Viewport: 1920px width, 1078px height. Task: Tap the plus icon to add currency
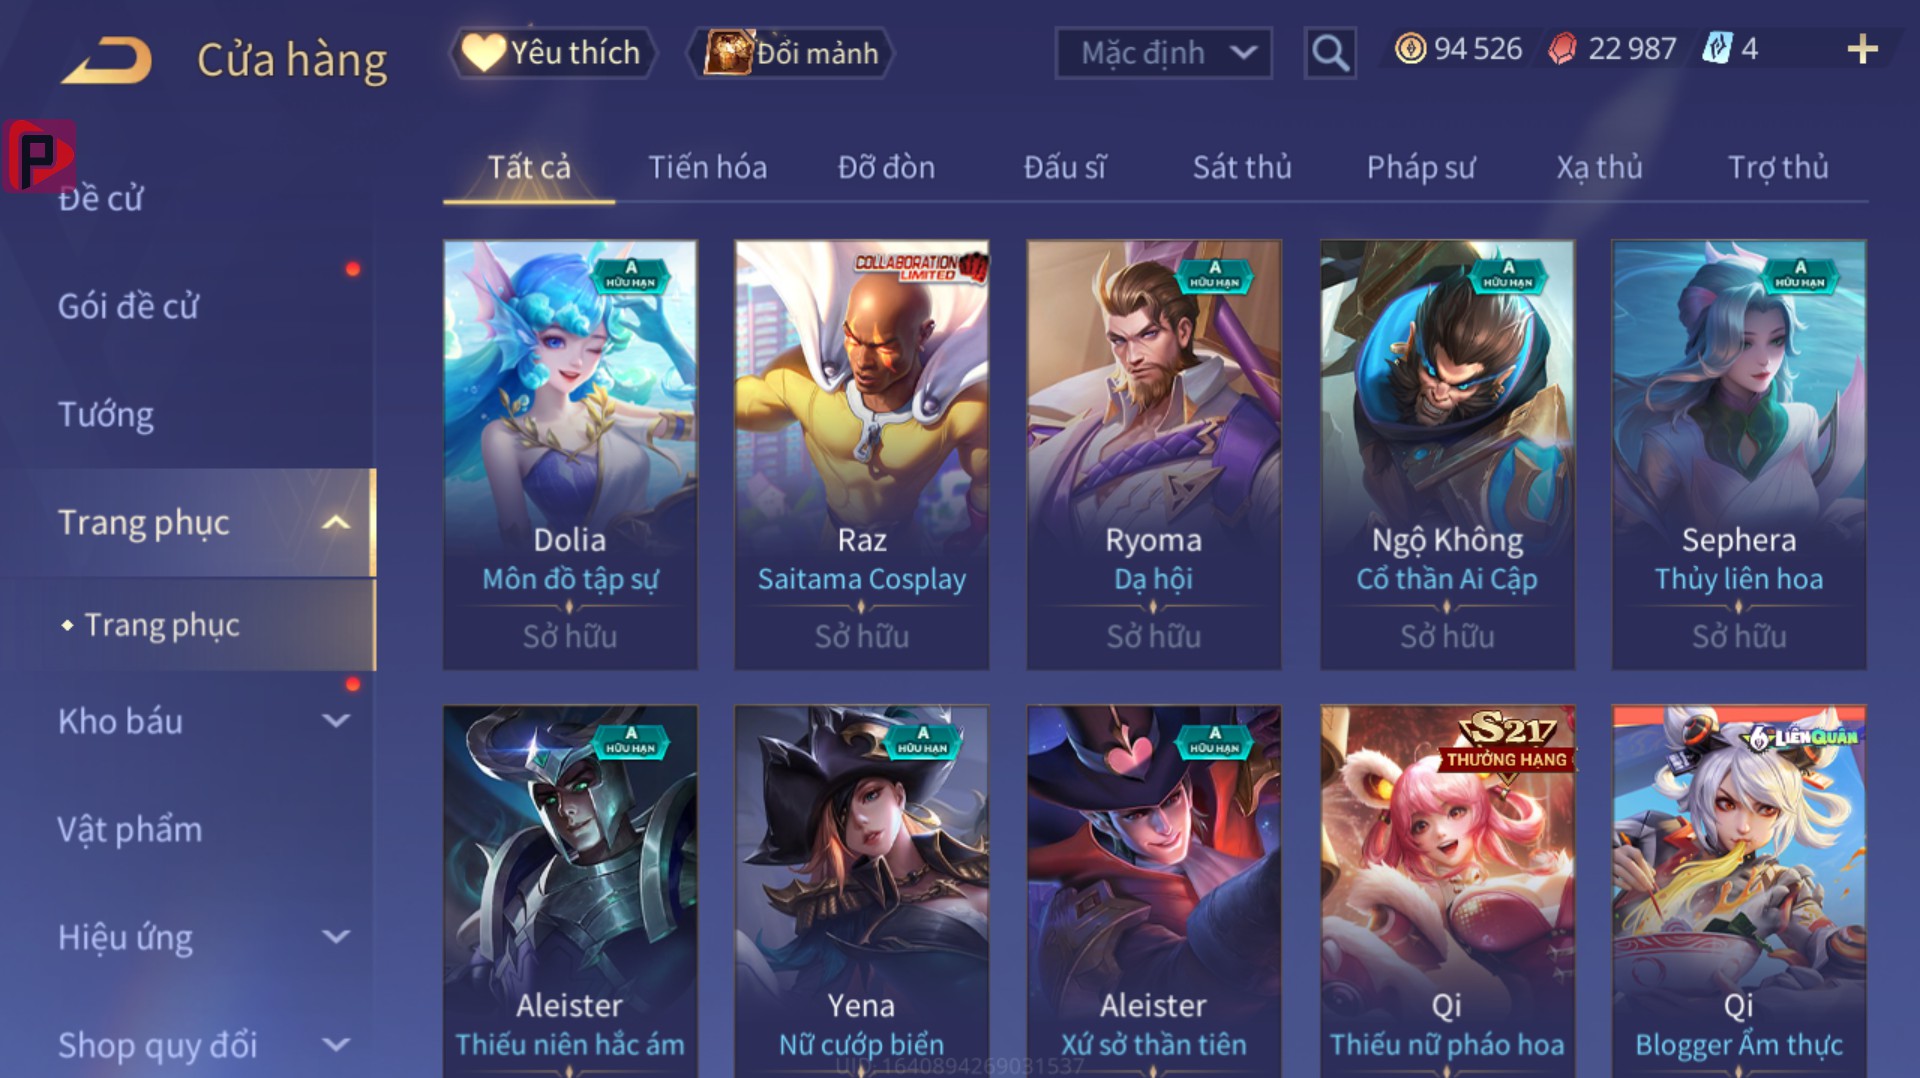click(x=1862, y=49)
